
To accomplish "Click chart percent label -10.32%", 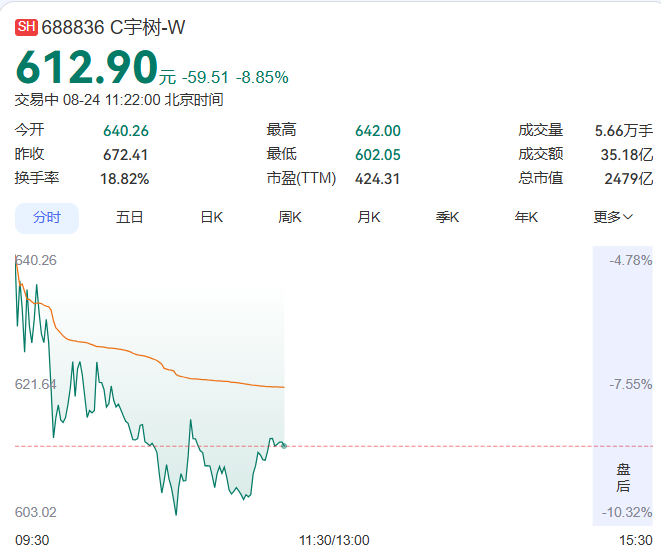I will click(627, 512).
